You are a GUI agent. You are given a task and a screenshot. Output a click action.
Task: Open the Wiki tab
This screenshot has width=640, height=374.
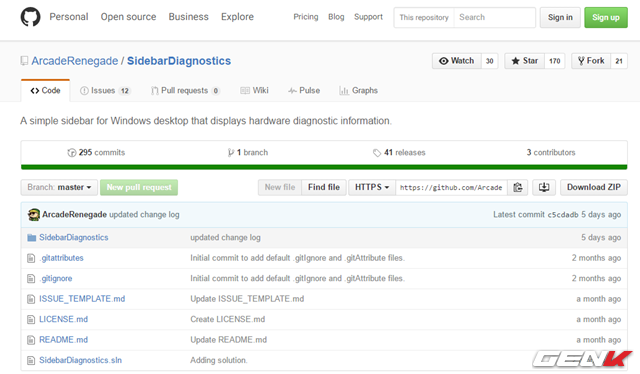[254, 91]
